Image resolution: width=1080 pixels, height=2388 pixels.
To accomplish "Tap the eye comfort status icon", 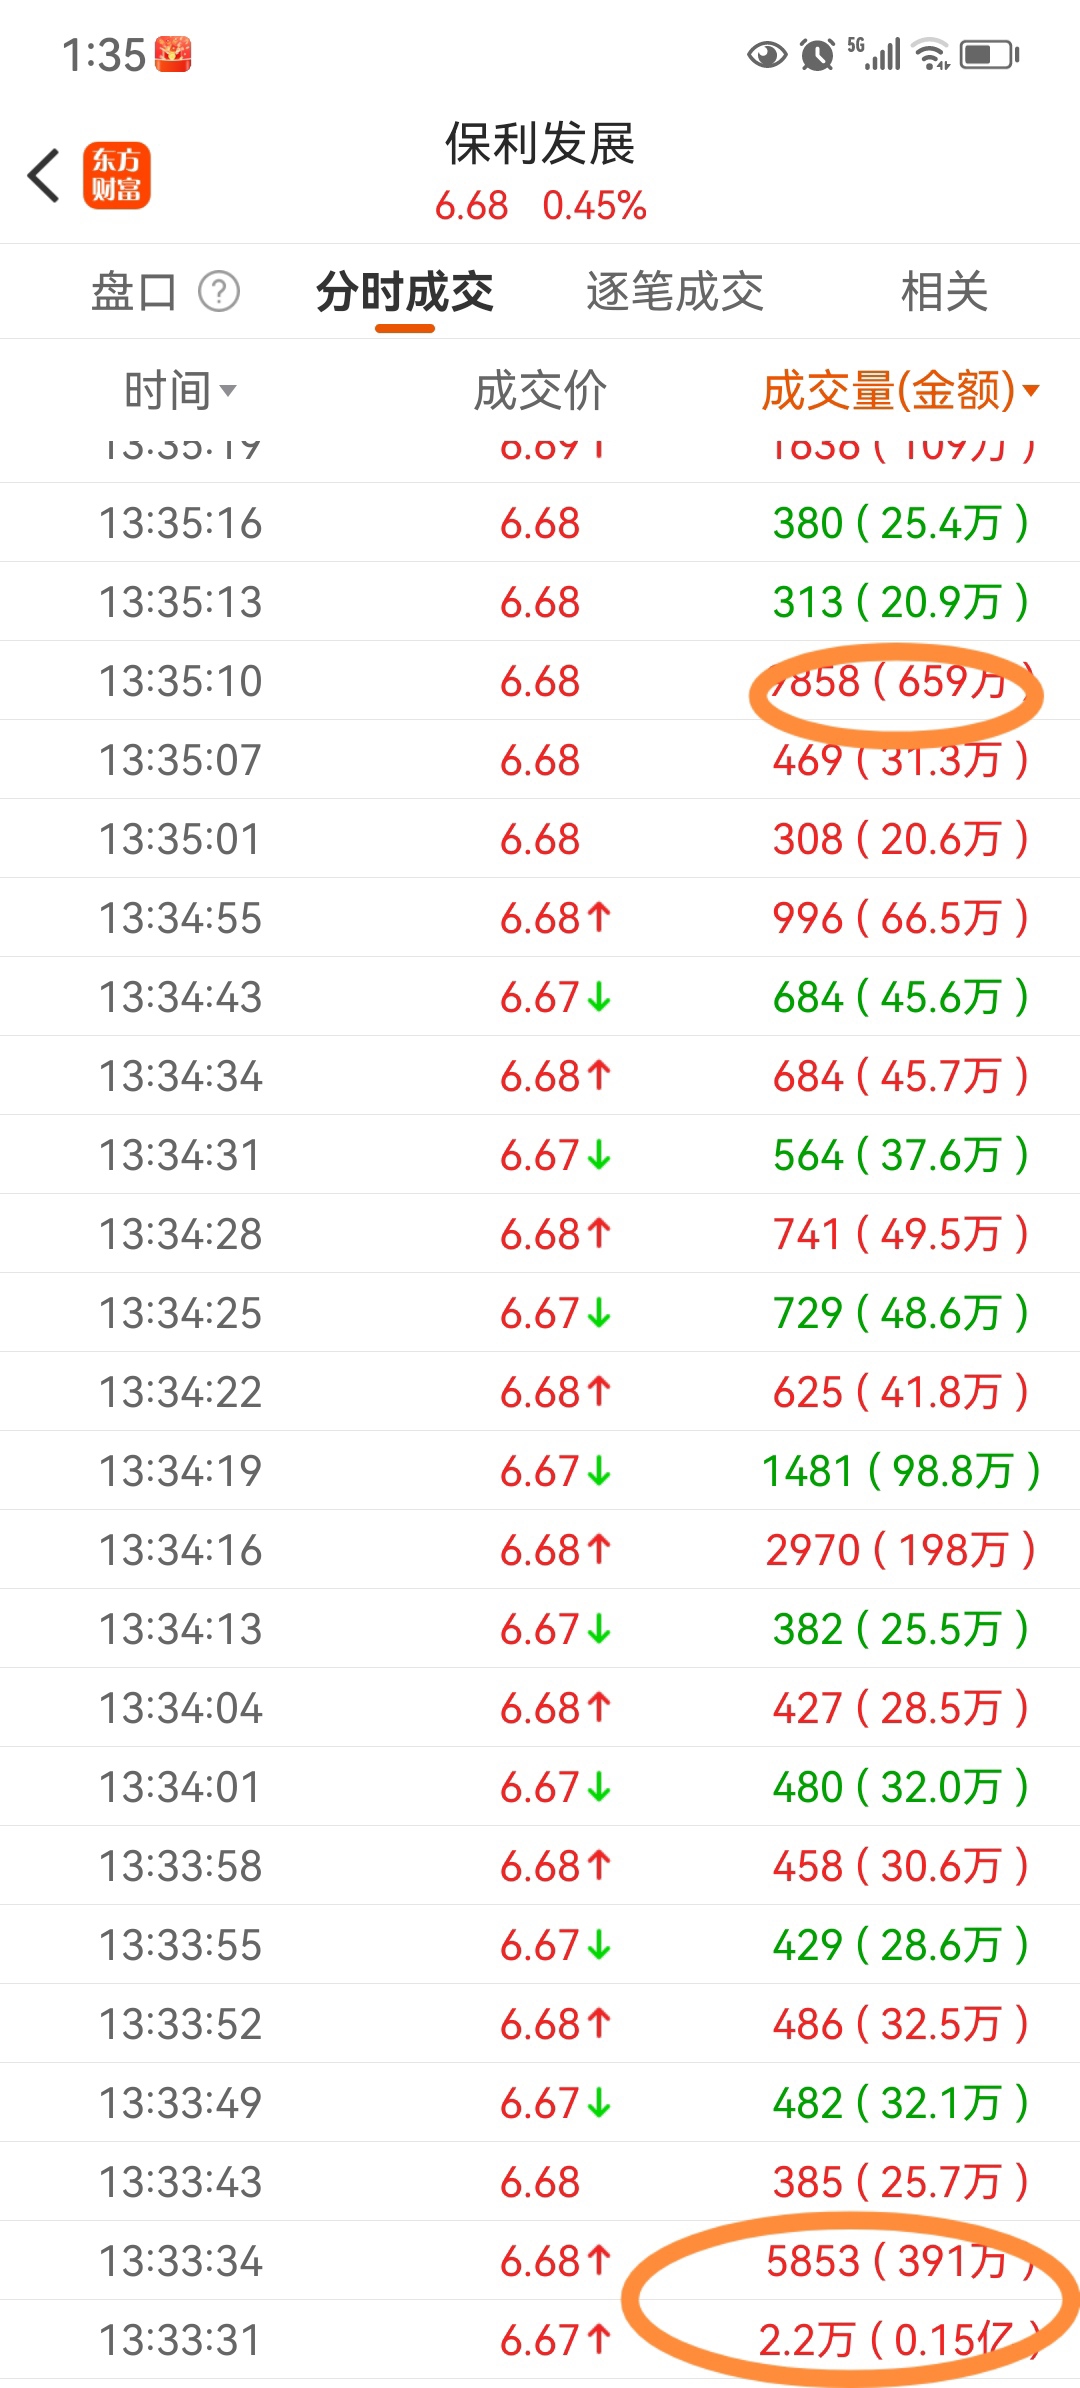I will point(767,54).
